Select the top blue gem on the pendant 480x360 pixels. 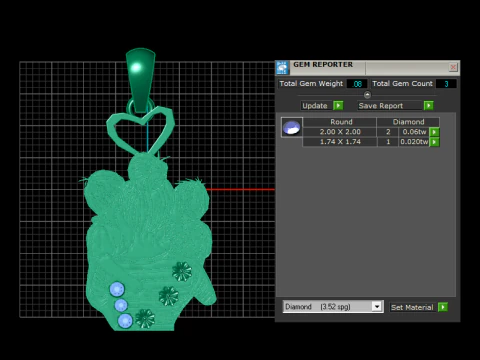click(x=117, y=289)
